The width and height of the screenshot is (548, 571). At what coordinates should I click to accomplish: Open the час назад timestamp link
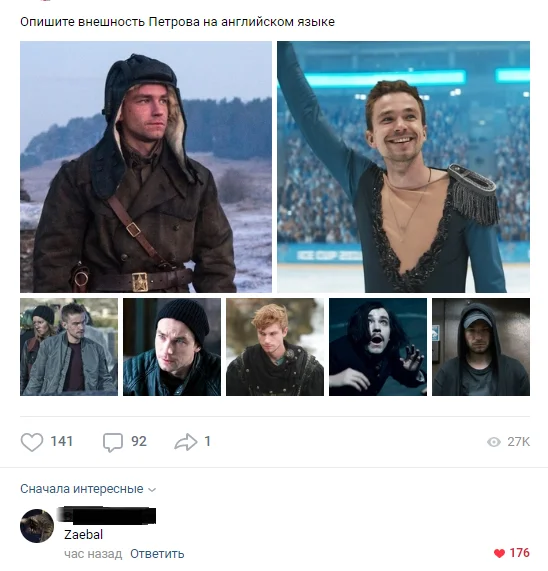93,554
